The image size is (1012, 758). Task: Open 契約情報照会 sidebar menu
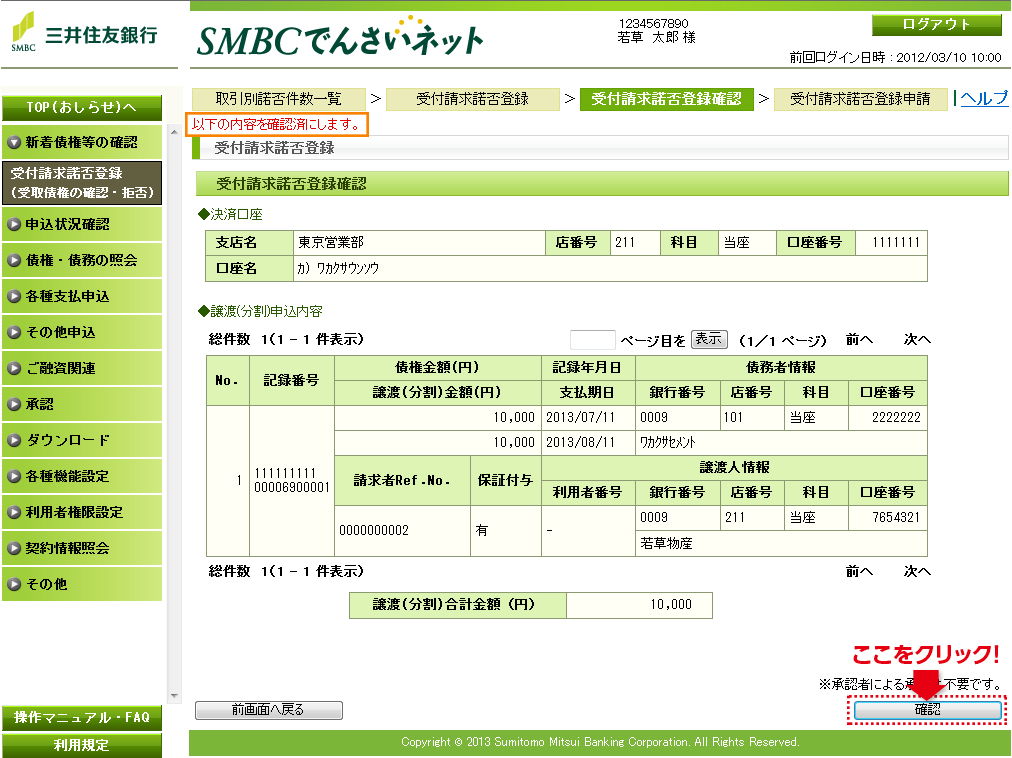pos(82,548)
